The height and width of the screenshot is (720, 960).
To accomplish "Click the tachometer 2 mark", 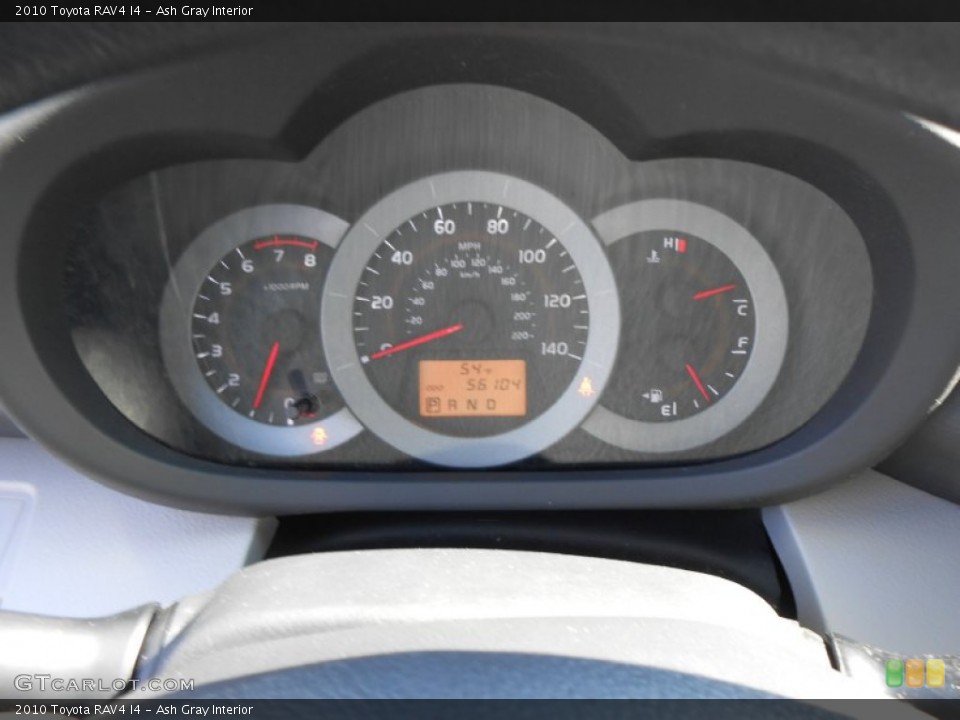I will tap(233, 380).
